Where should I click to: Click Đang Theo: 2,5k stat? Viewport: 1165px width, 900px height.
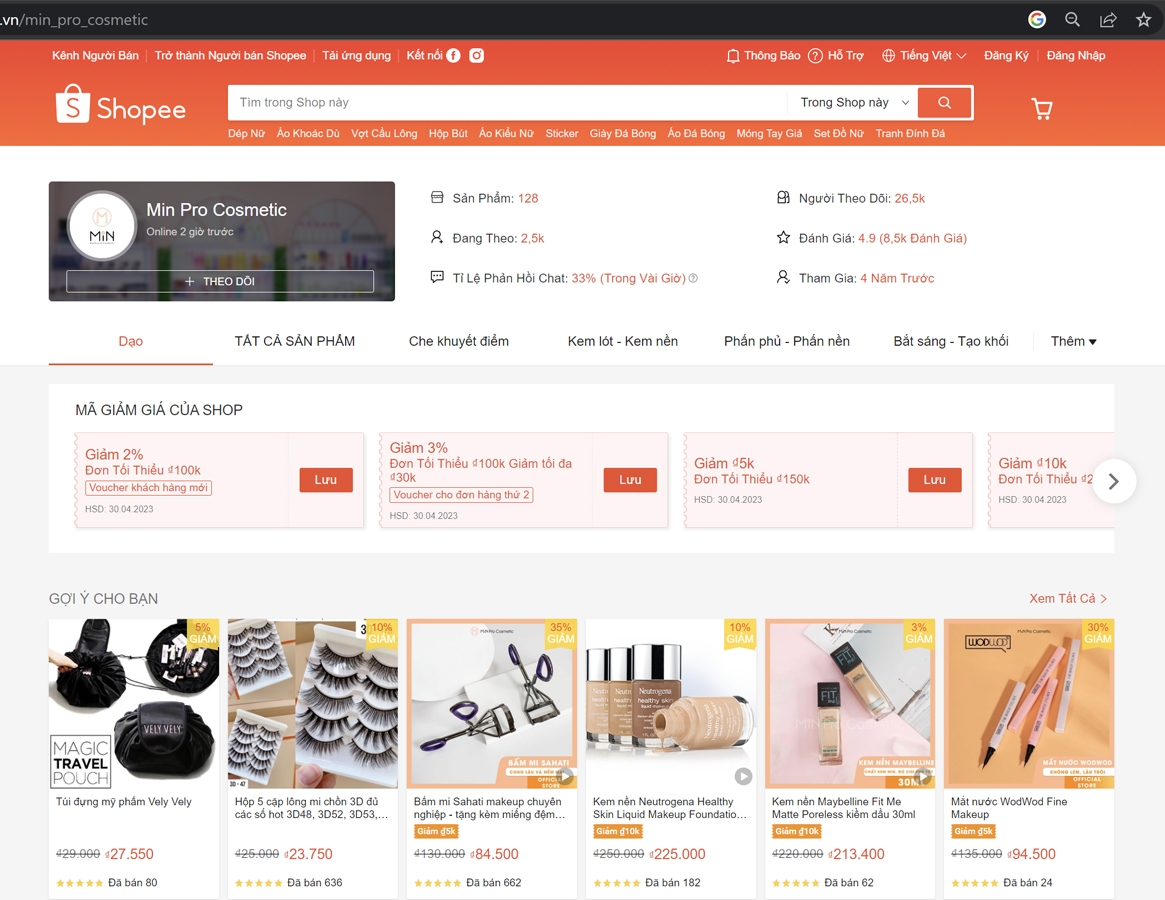(498, 239)
